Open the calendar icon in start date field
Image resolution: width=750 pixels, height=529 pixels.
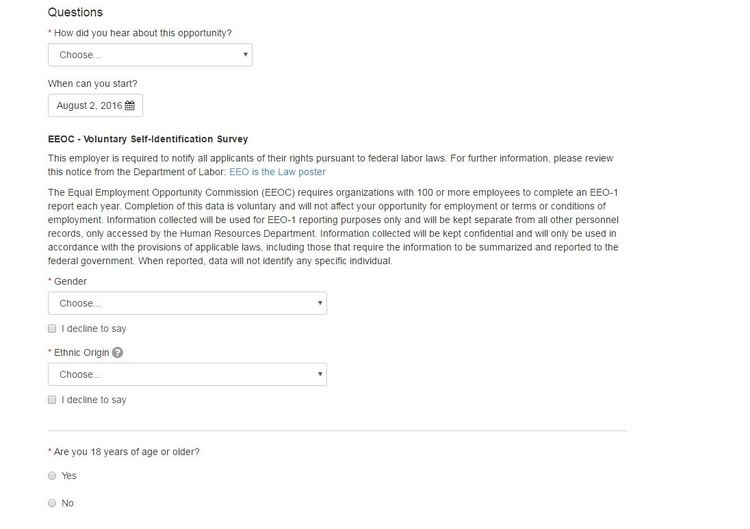coord(130,106)
